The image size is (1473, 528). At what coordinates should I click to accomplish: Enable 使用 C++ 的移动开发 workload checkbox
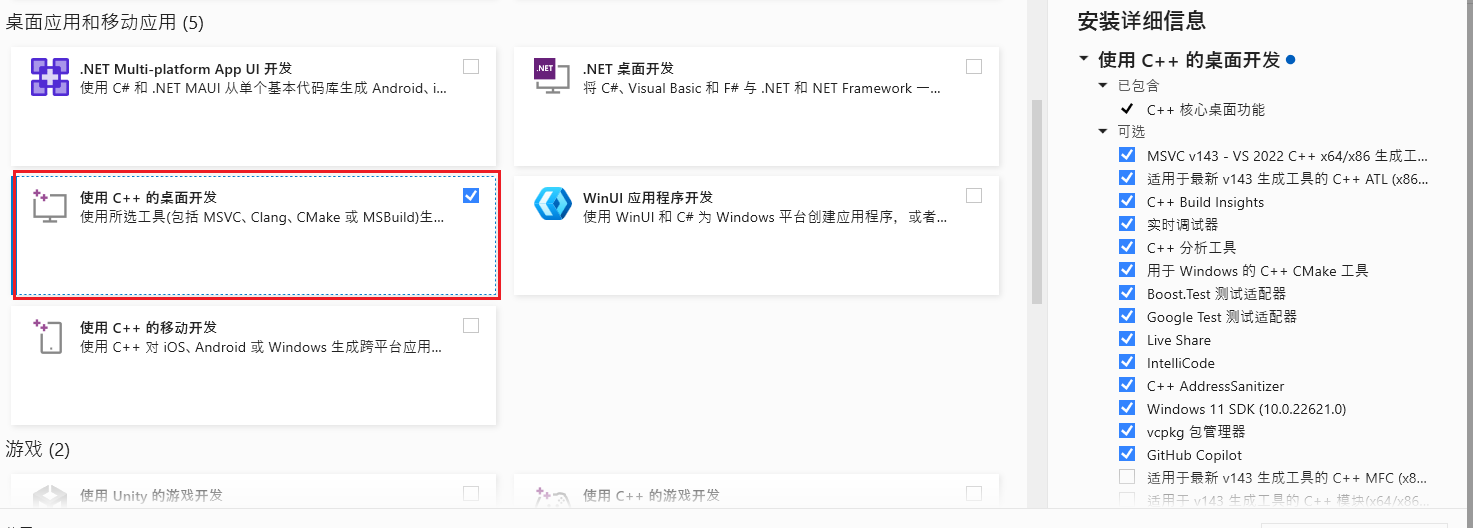point(471,325)
